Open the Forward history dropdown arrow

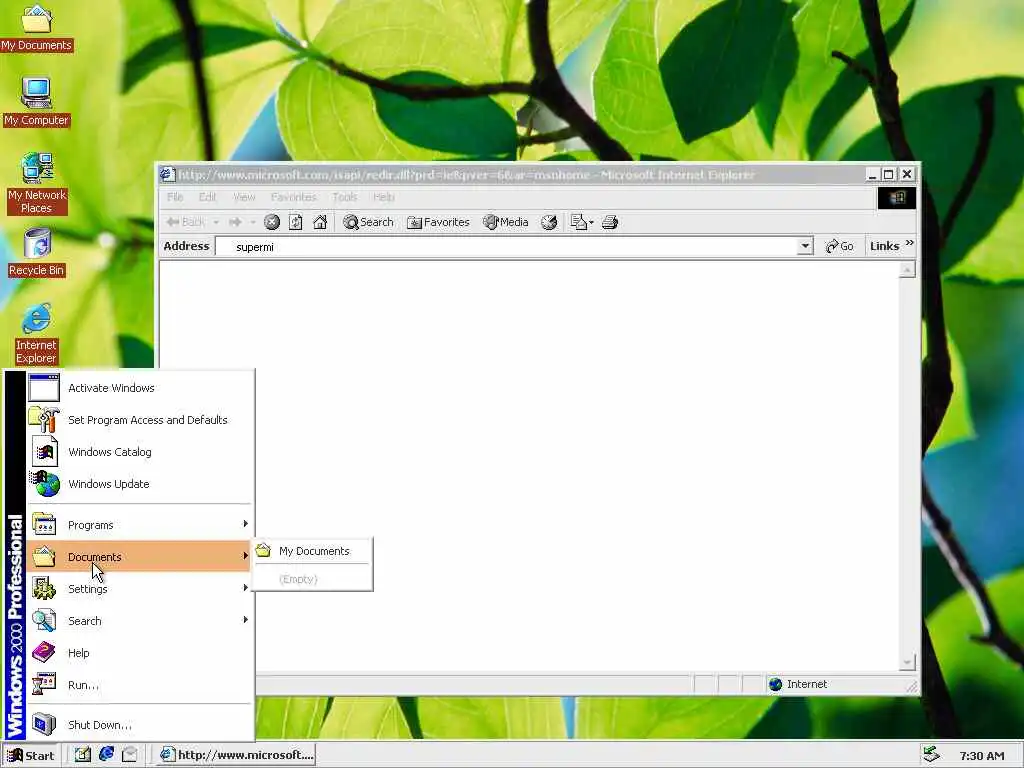pyautogui.click(x=253, y=222)
